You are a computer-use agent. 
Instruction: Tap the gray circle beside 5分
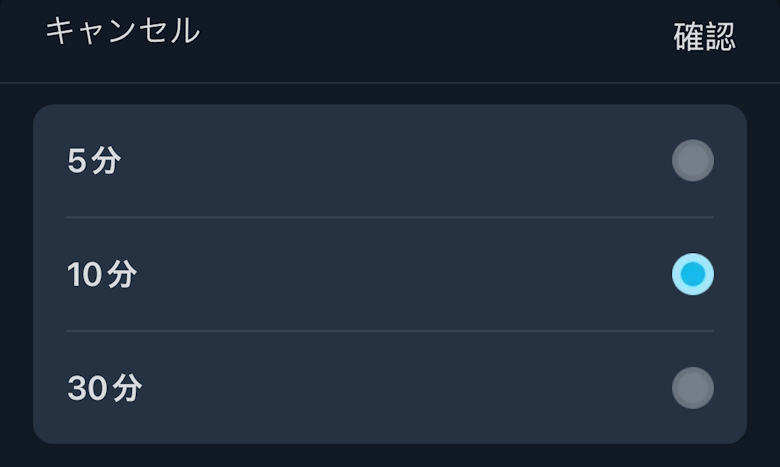click(692, 160)
